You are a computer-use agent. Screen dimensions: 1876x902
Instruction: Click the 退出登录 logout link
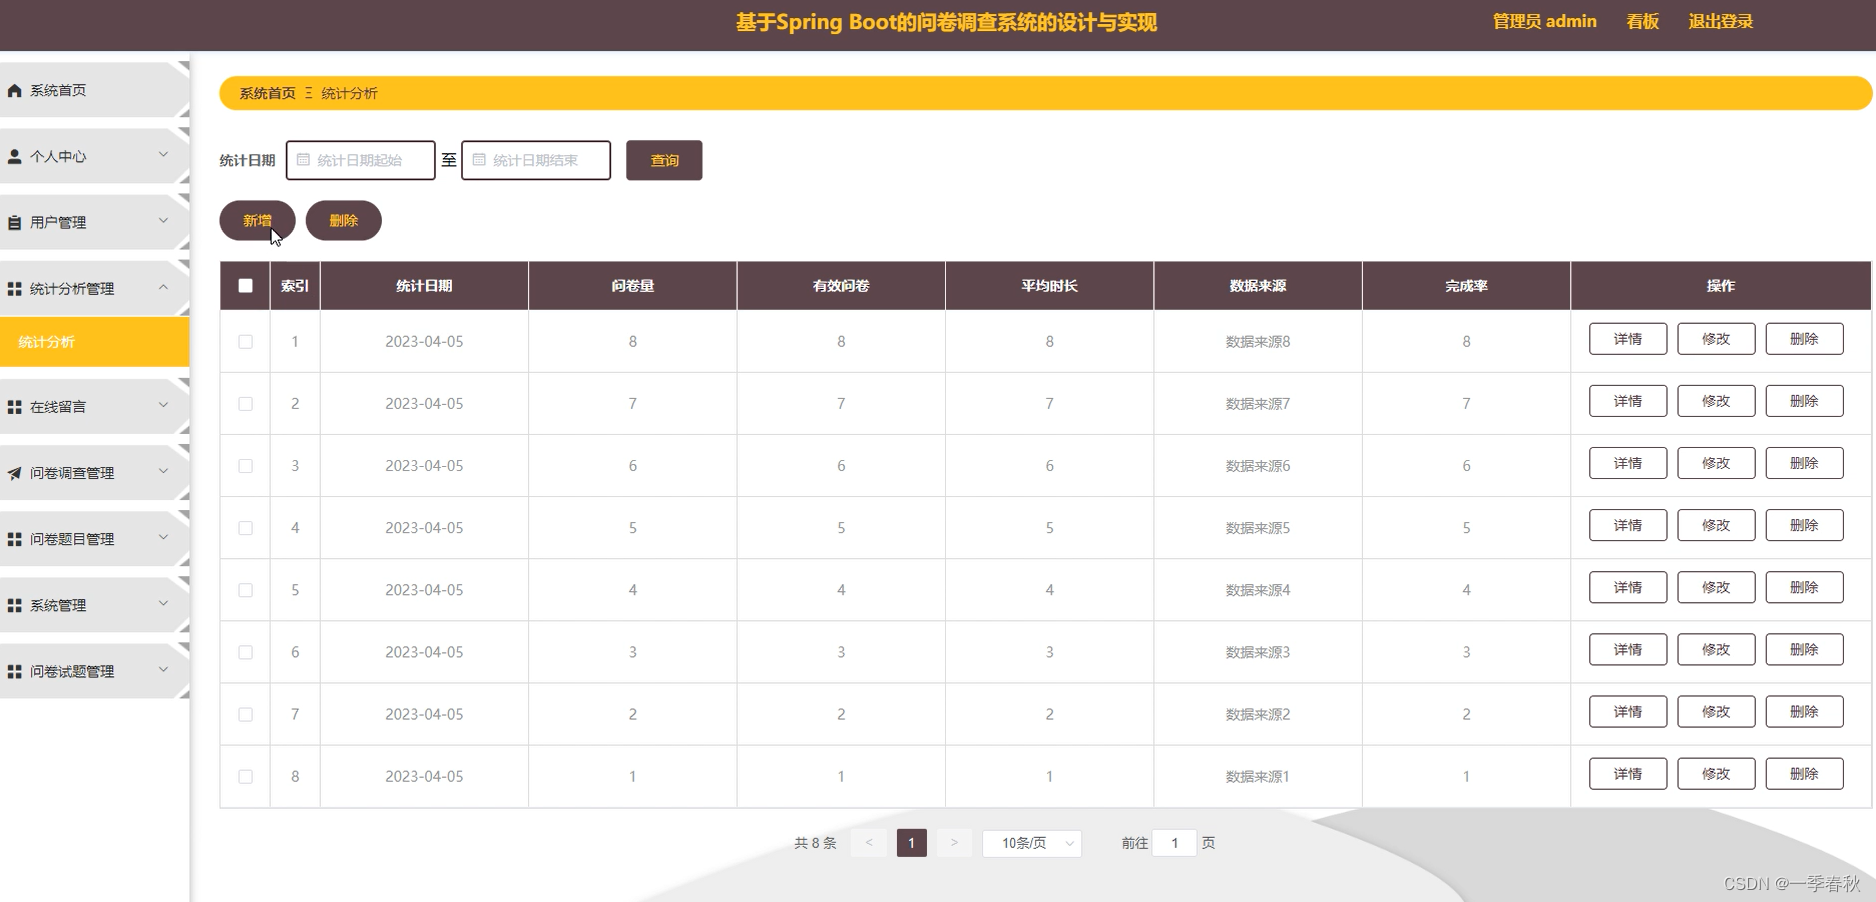[1720, 21]
